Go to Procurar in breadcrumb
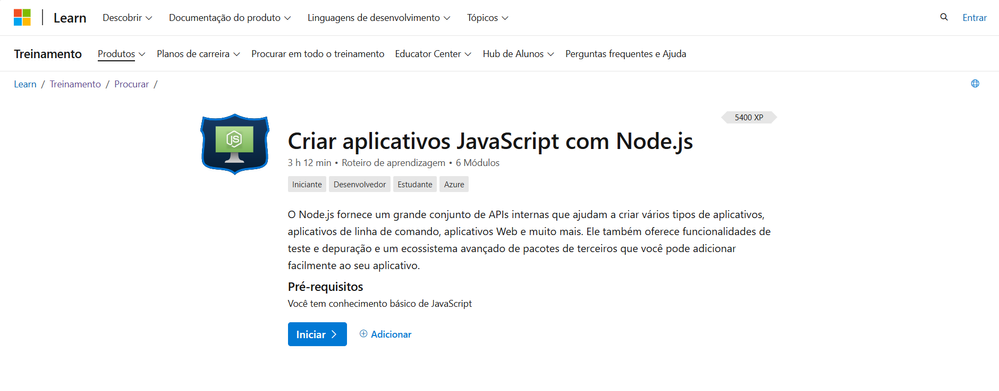The image size is (999, 391). pos(131,84)
